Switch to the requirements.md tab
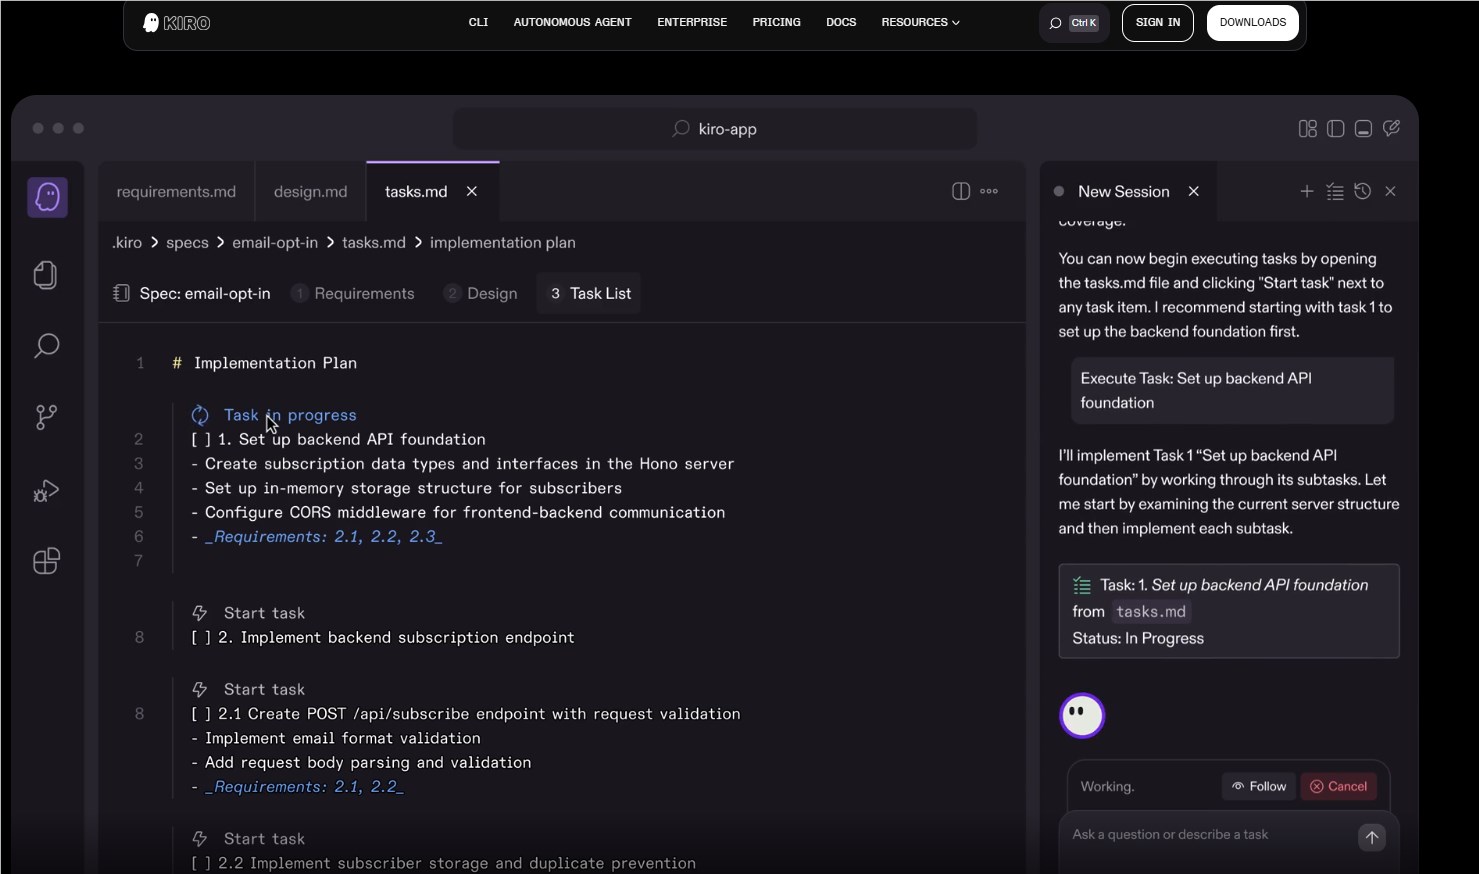 click(x=176, y=192)
